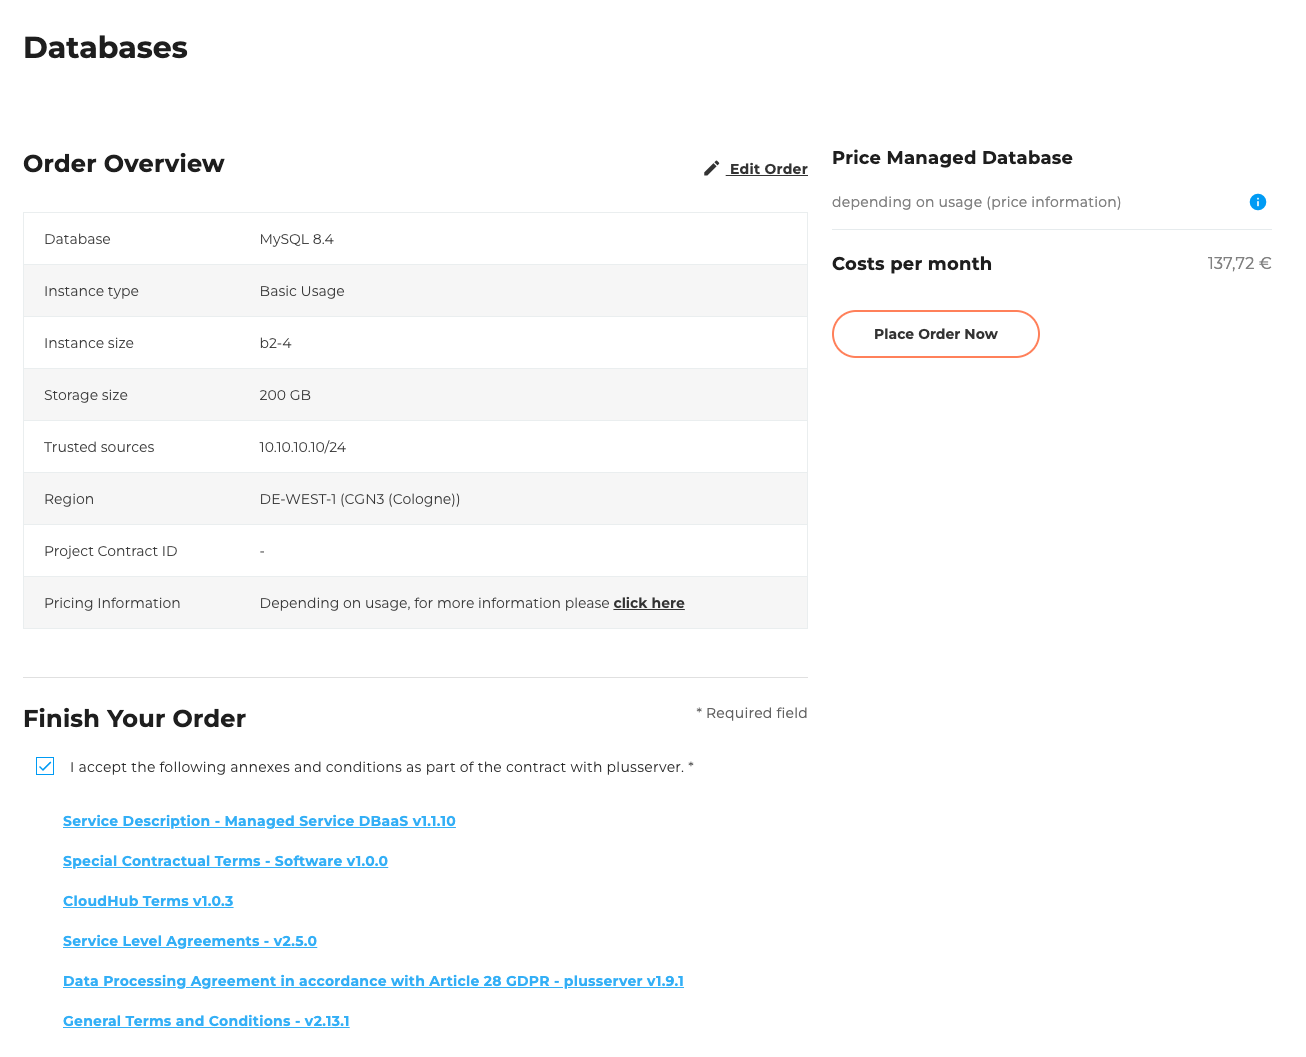Click the Edit Order link
Viewport: 1306px width, 1057px height.
767,168
